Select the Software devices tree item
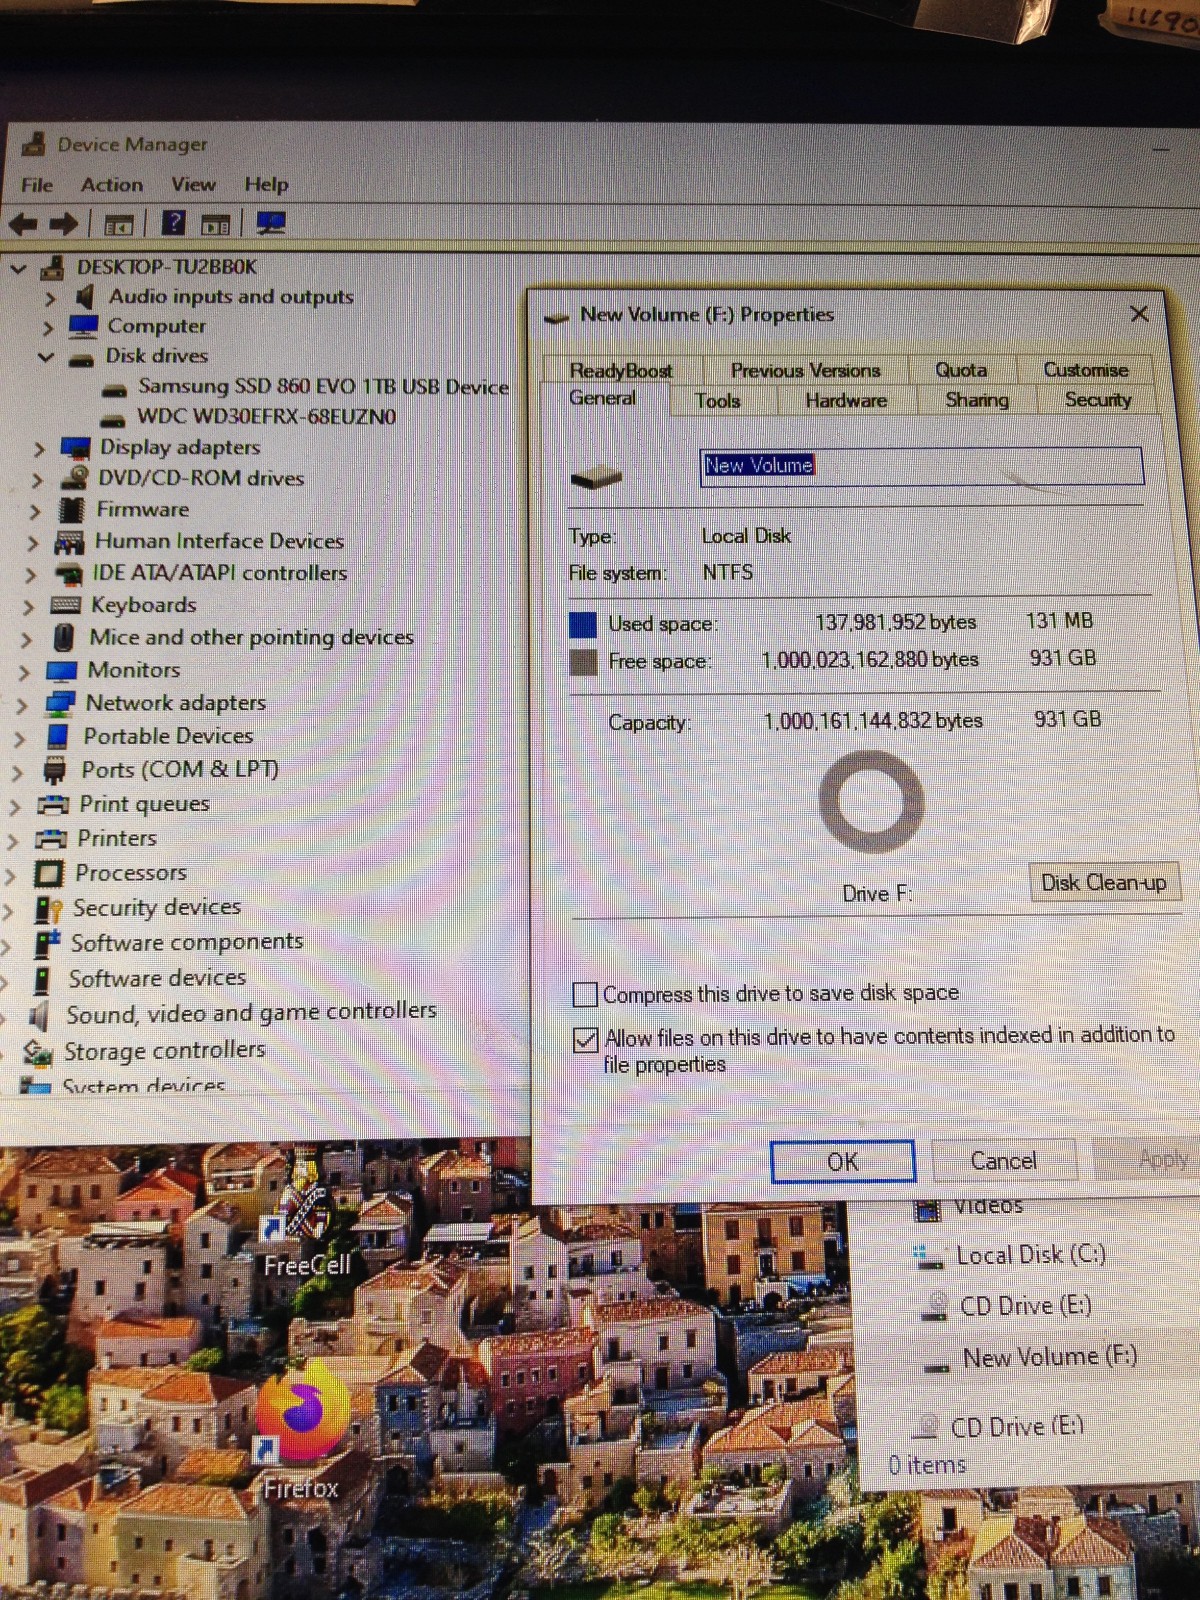 [157, 978]
